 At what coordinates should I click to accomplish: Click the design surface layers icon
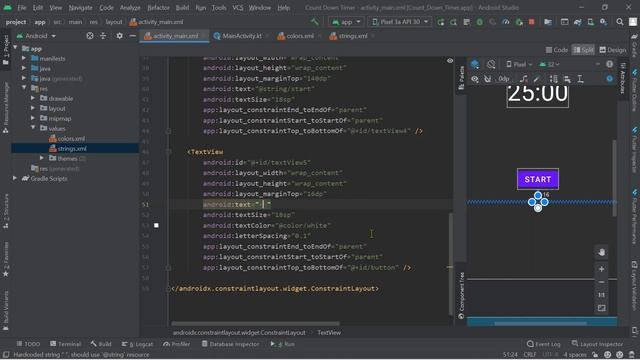click(475, 64)
